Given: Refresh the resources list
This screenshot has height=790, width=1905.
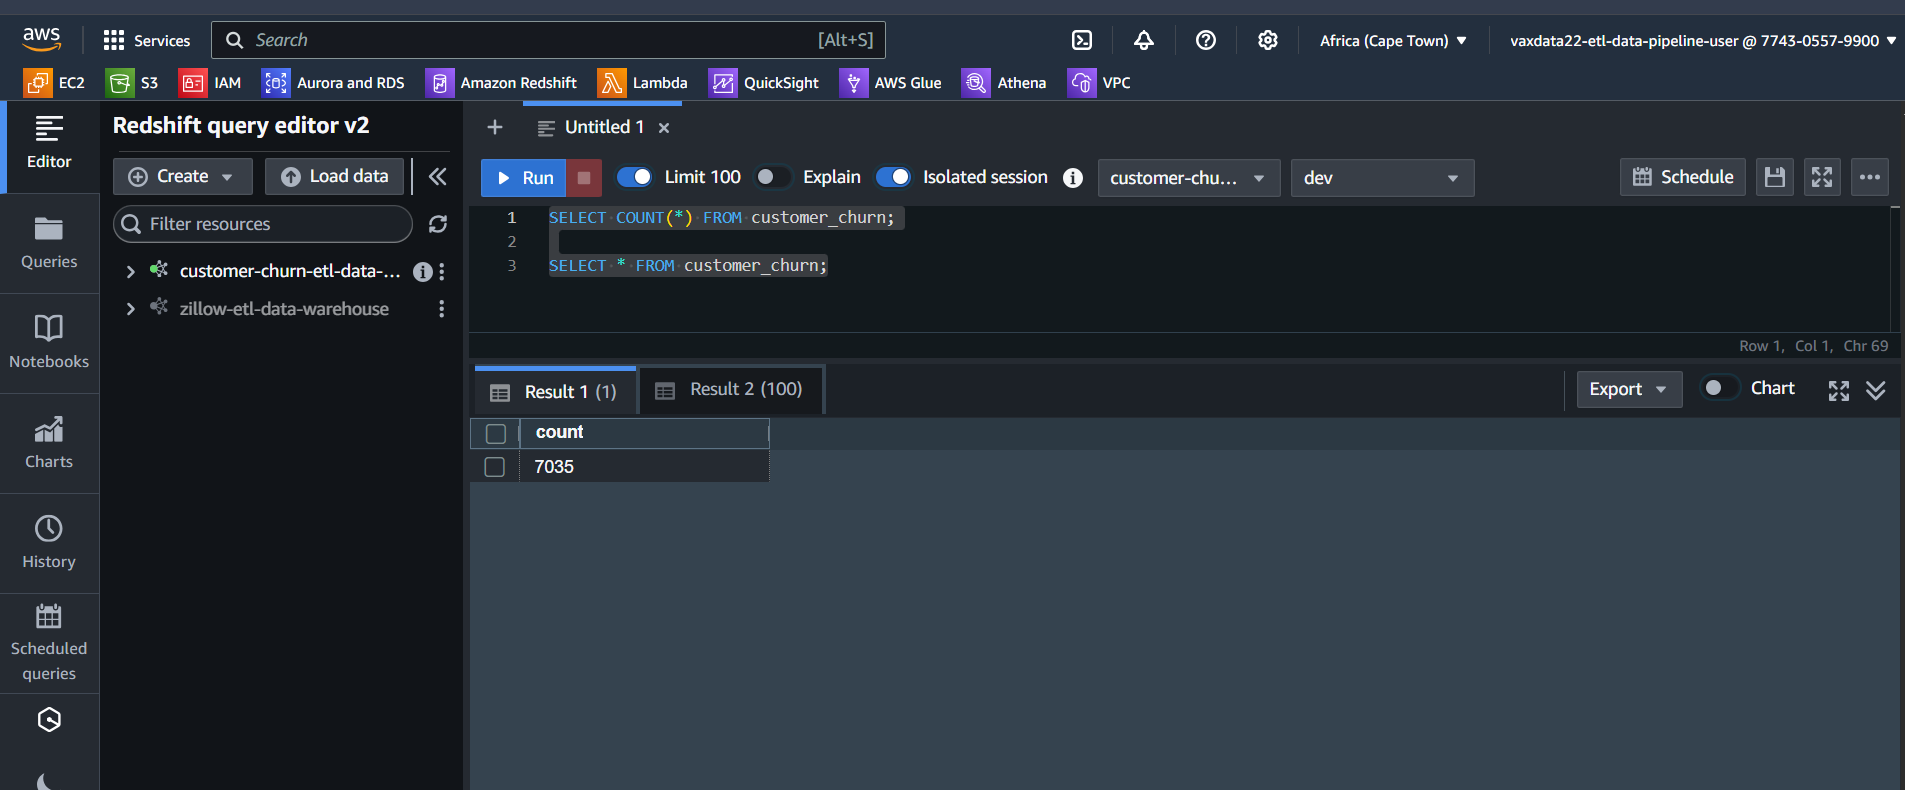Looking at the screenshot, I should [x=438, y=224].
